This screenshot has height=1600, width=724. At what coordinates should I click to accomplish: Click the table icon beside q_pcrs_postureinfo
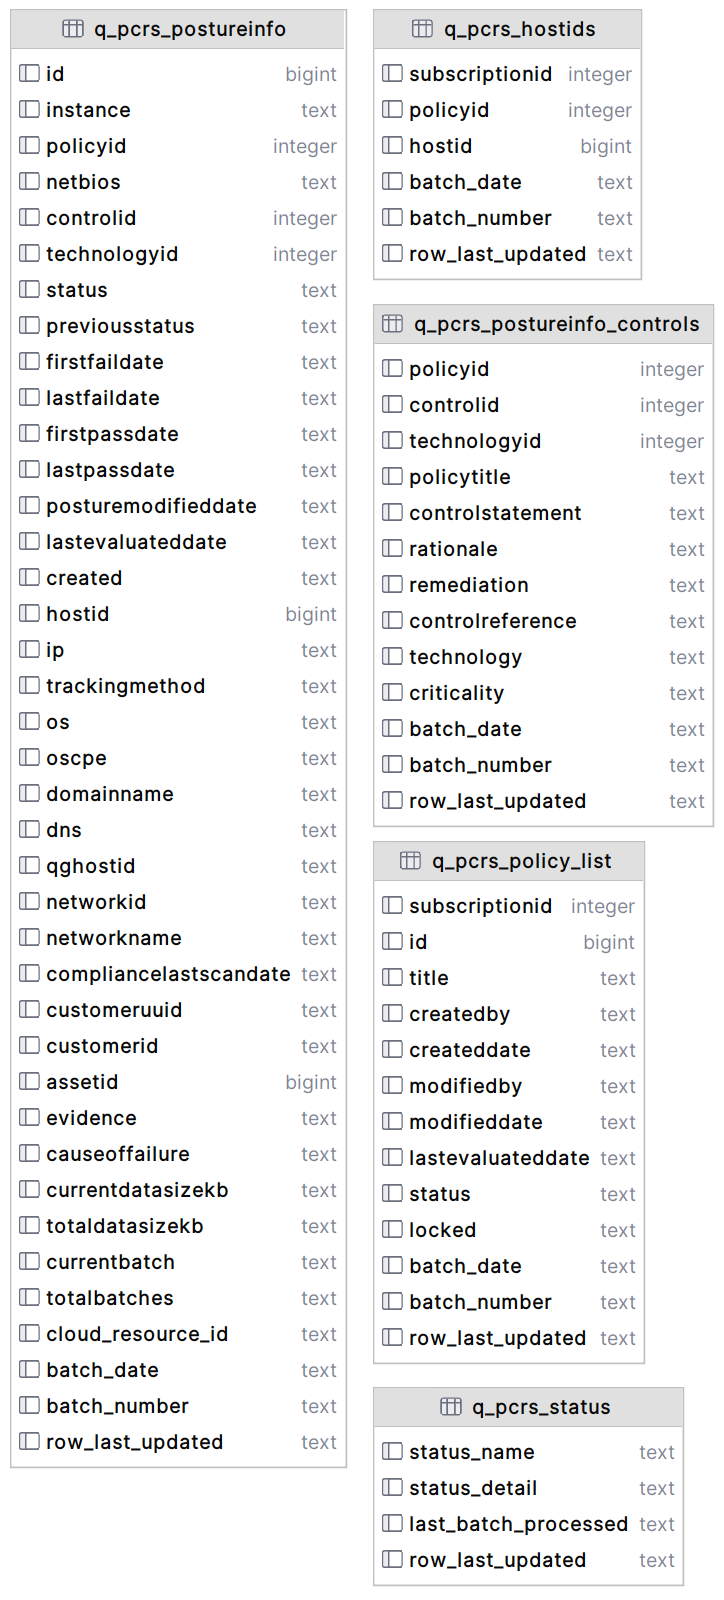coord(73,29)
